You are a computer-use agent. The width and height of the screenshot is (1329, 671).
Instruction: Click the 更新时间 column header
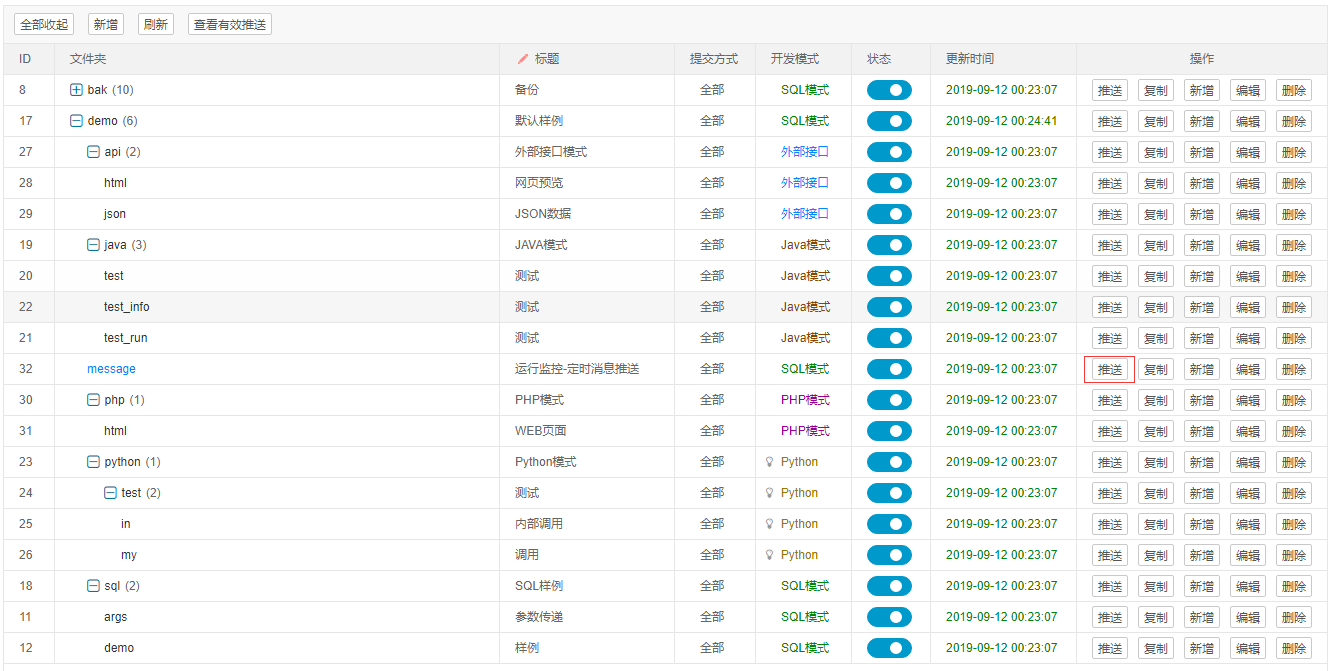[970, 59]
